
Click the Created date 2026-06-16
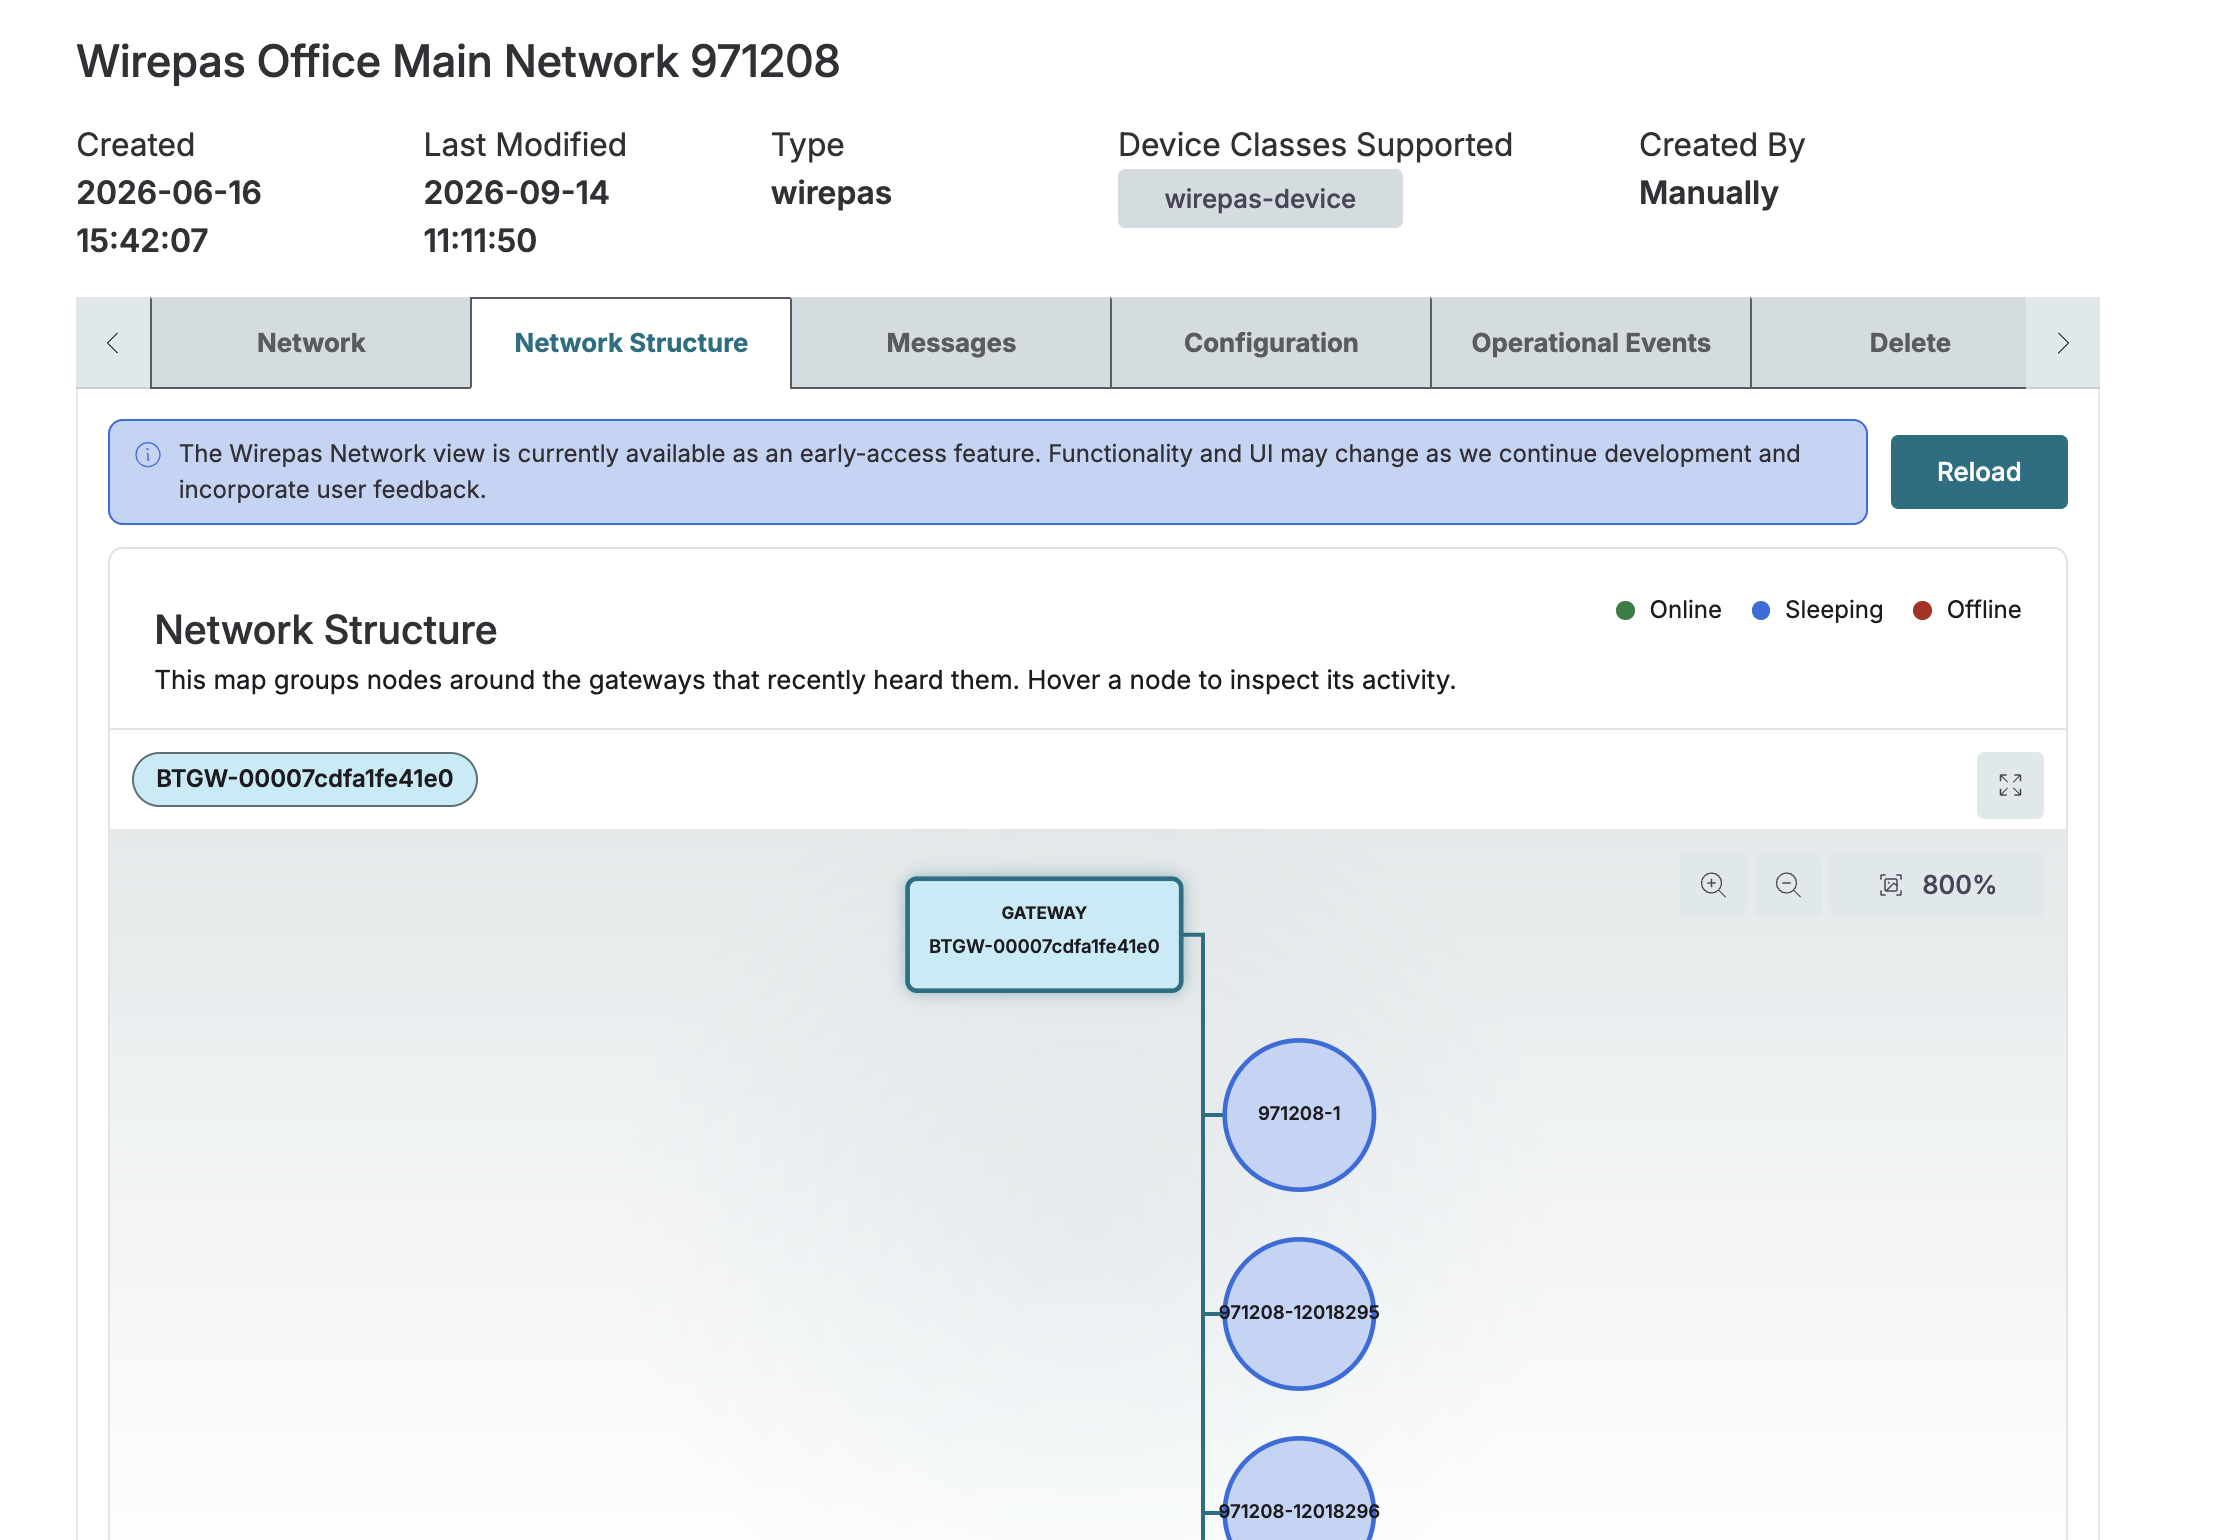[169, 192]
